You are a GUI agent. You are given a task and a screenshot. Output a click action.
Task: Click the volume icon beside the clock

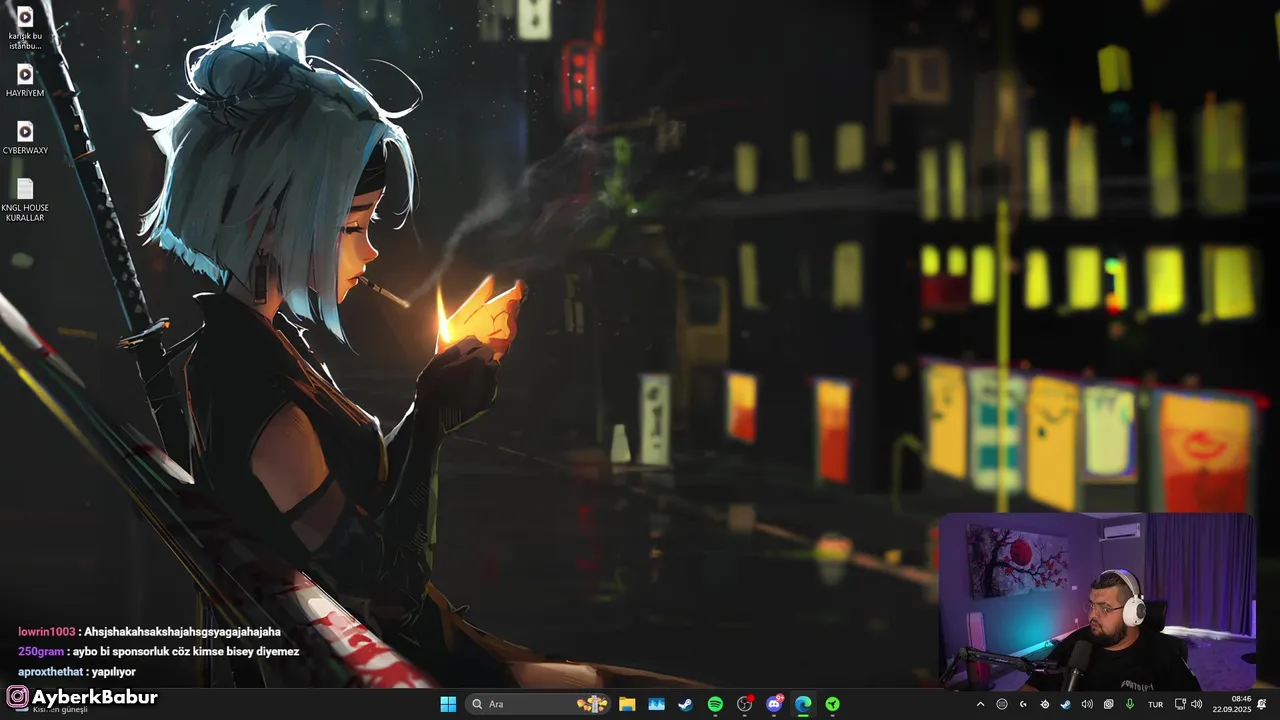tap(1196, 704)
